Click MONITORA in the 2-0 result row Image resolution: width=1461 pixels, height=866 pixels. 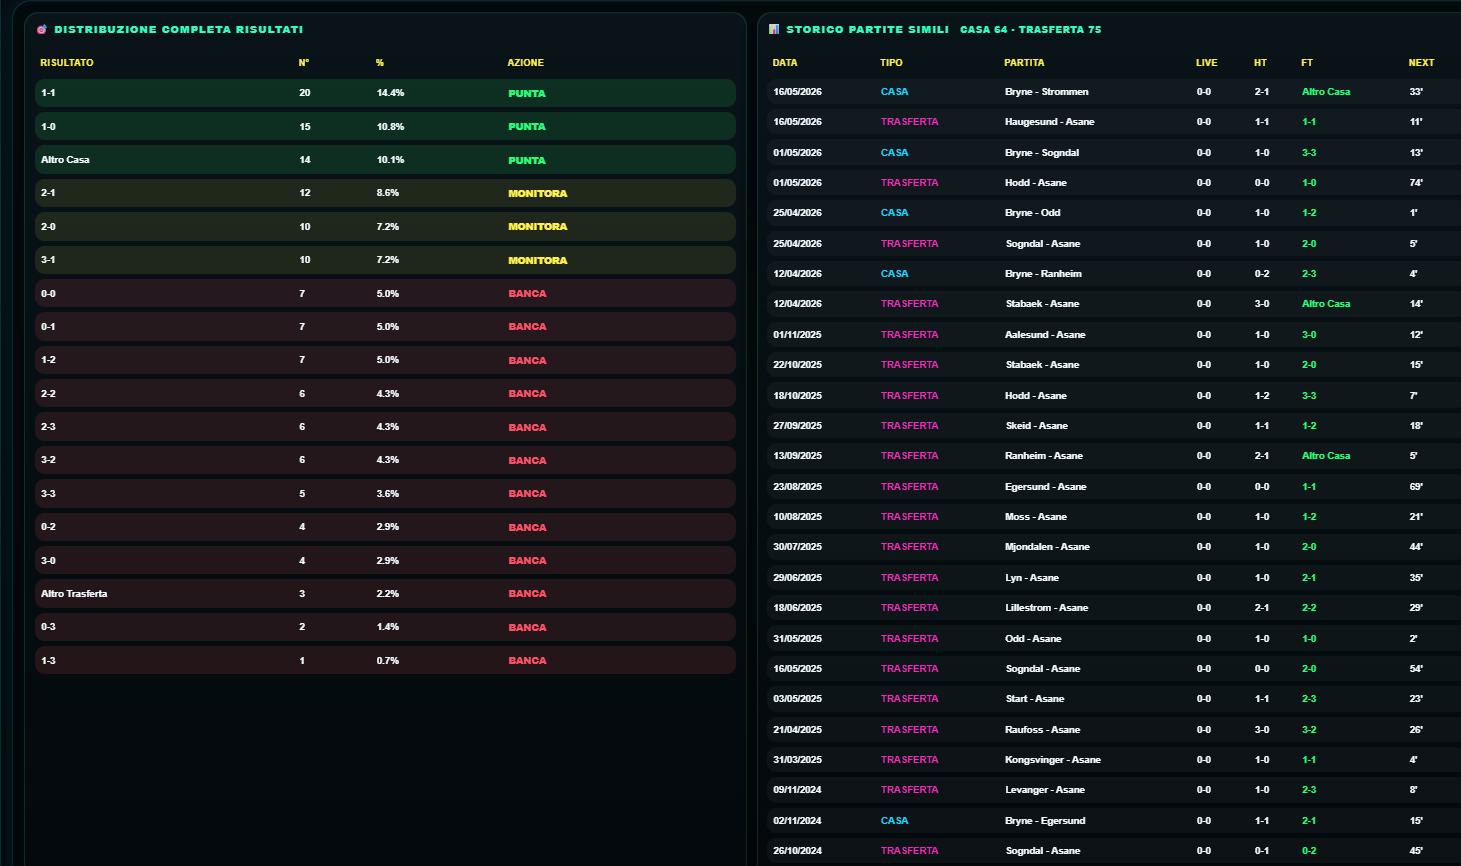click(537, 227)
